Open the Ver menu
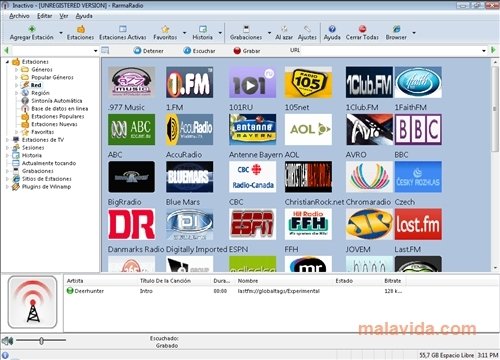 64,16
